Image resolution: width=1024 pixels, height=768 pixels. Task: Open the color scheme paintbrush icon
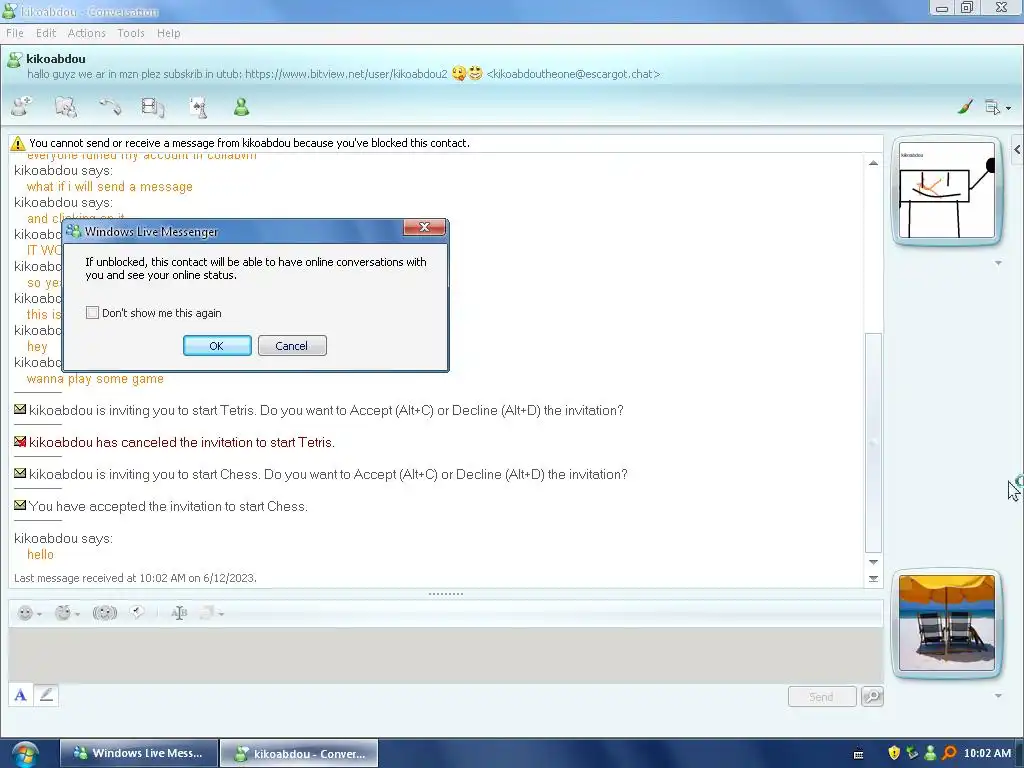965,106
